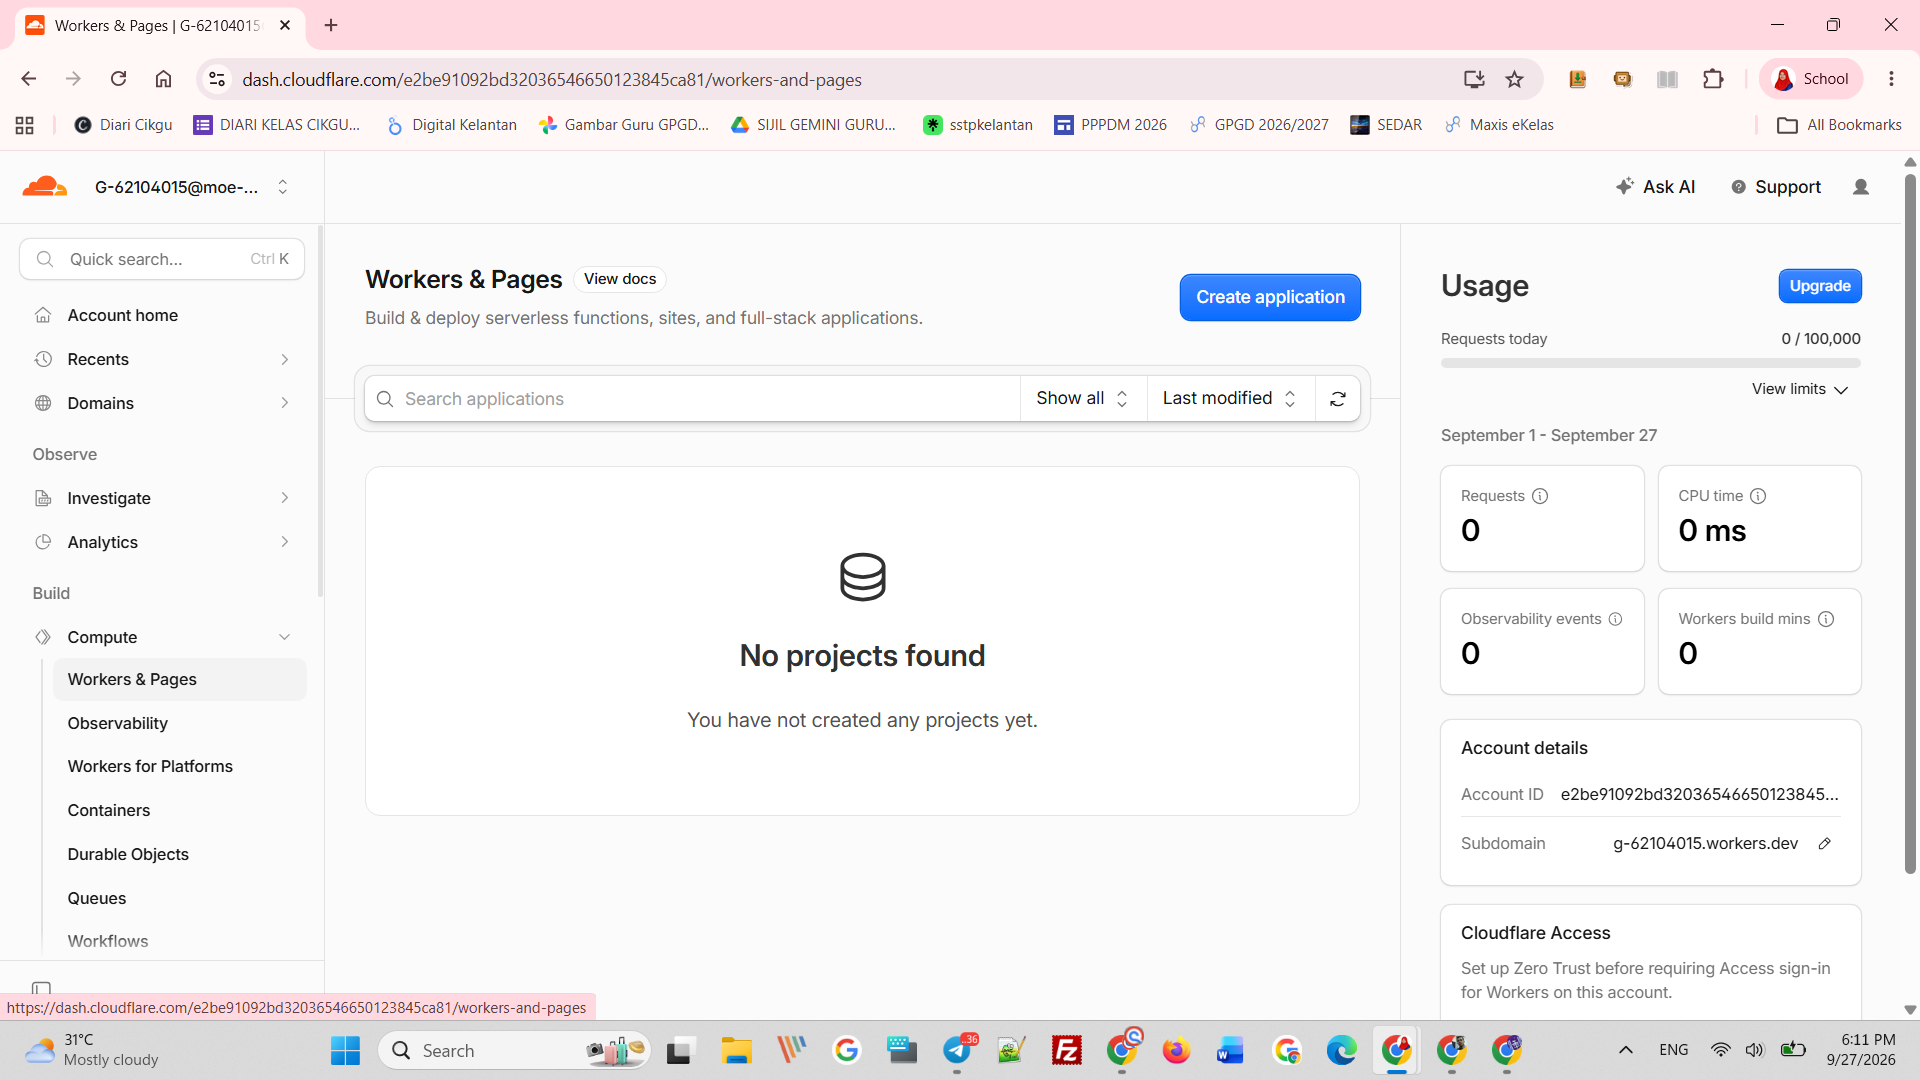
Task: Focus the Quick search field
Action: pyautogui.click(x=162, y=259)
